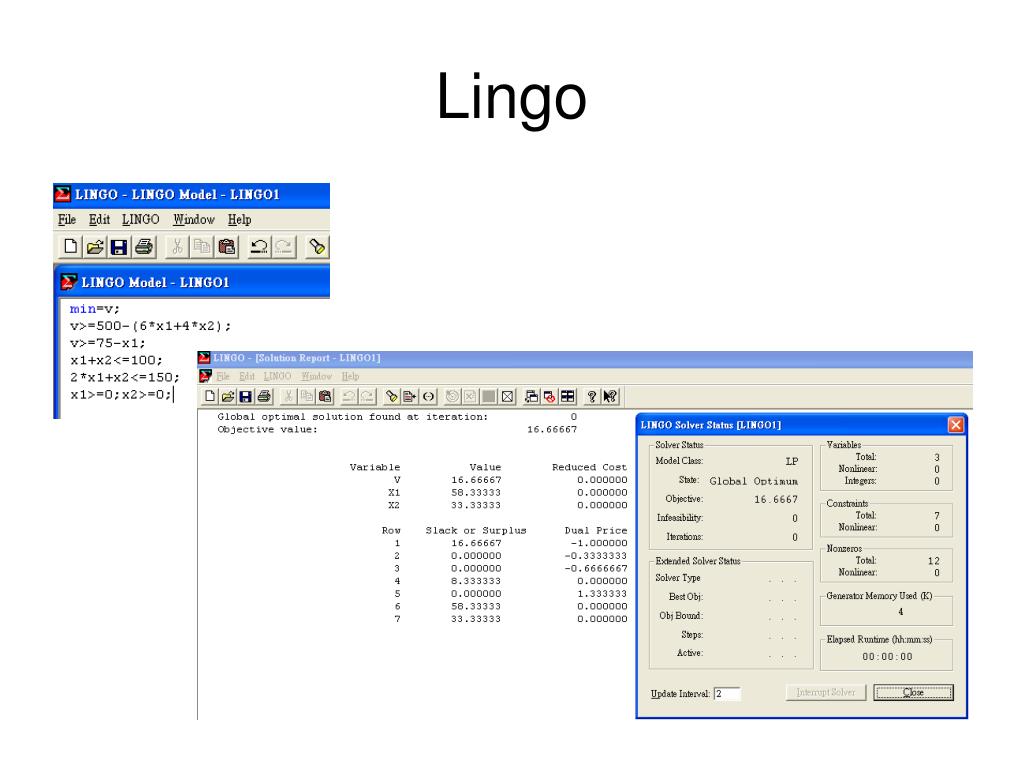The image size is (1024, 768).
Task: Click Redo icon in LINGO Model window toolbar
Action: [284, 247]
